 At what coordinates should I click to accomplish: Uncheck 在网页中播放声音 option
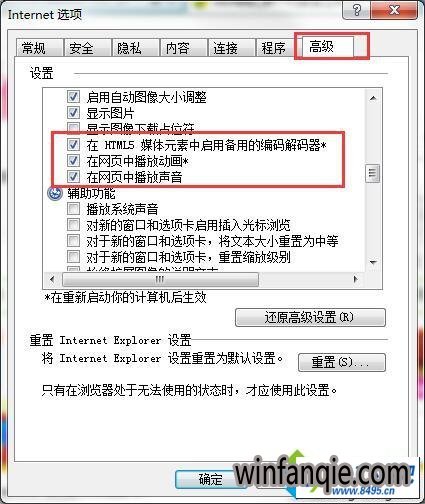pyautogui.click(x=73, y=176)
